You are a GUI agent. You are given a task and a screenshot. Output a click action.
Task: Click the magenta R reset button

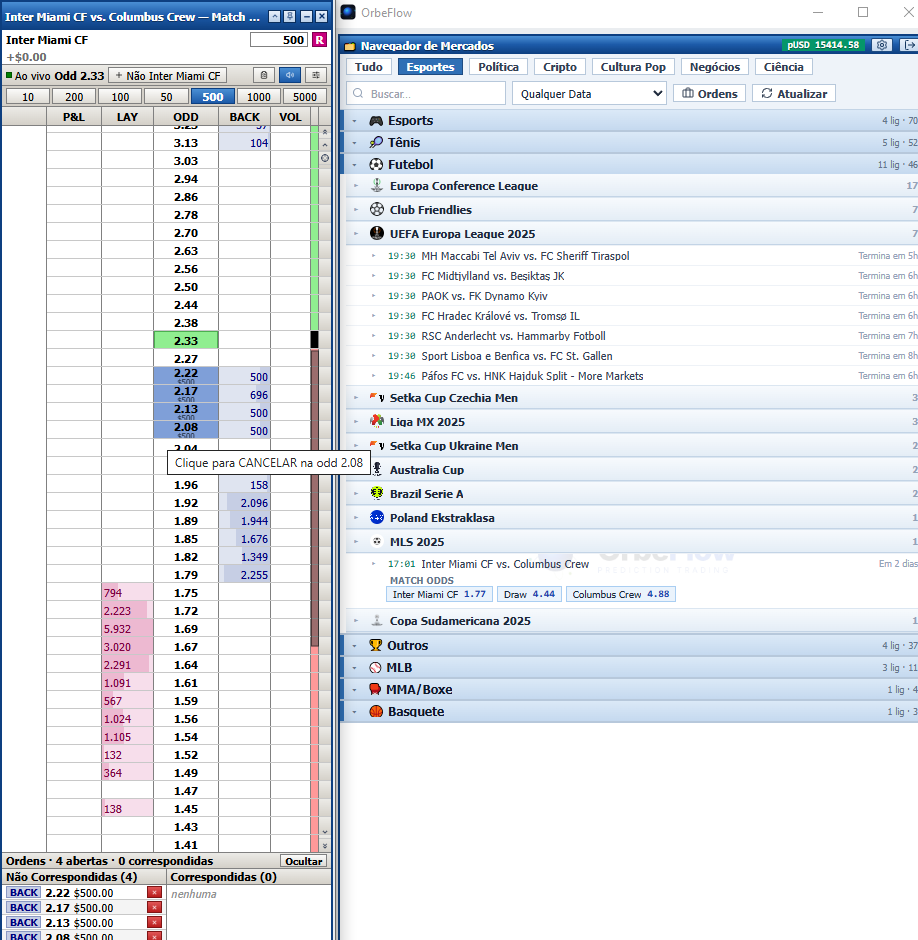[x=320, y=40]
